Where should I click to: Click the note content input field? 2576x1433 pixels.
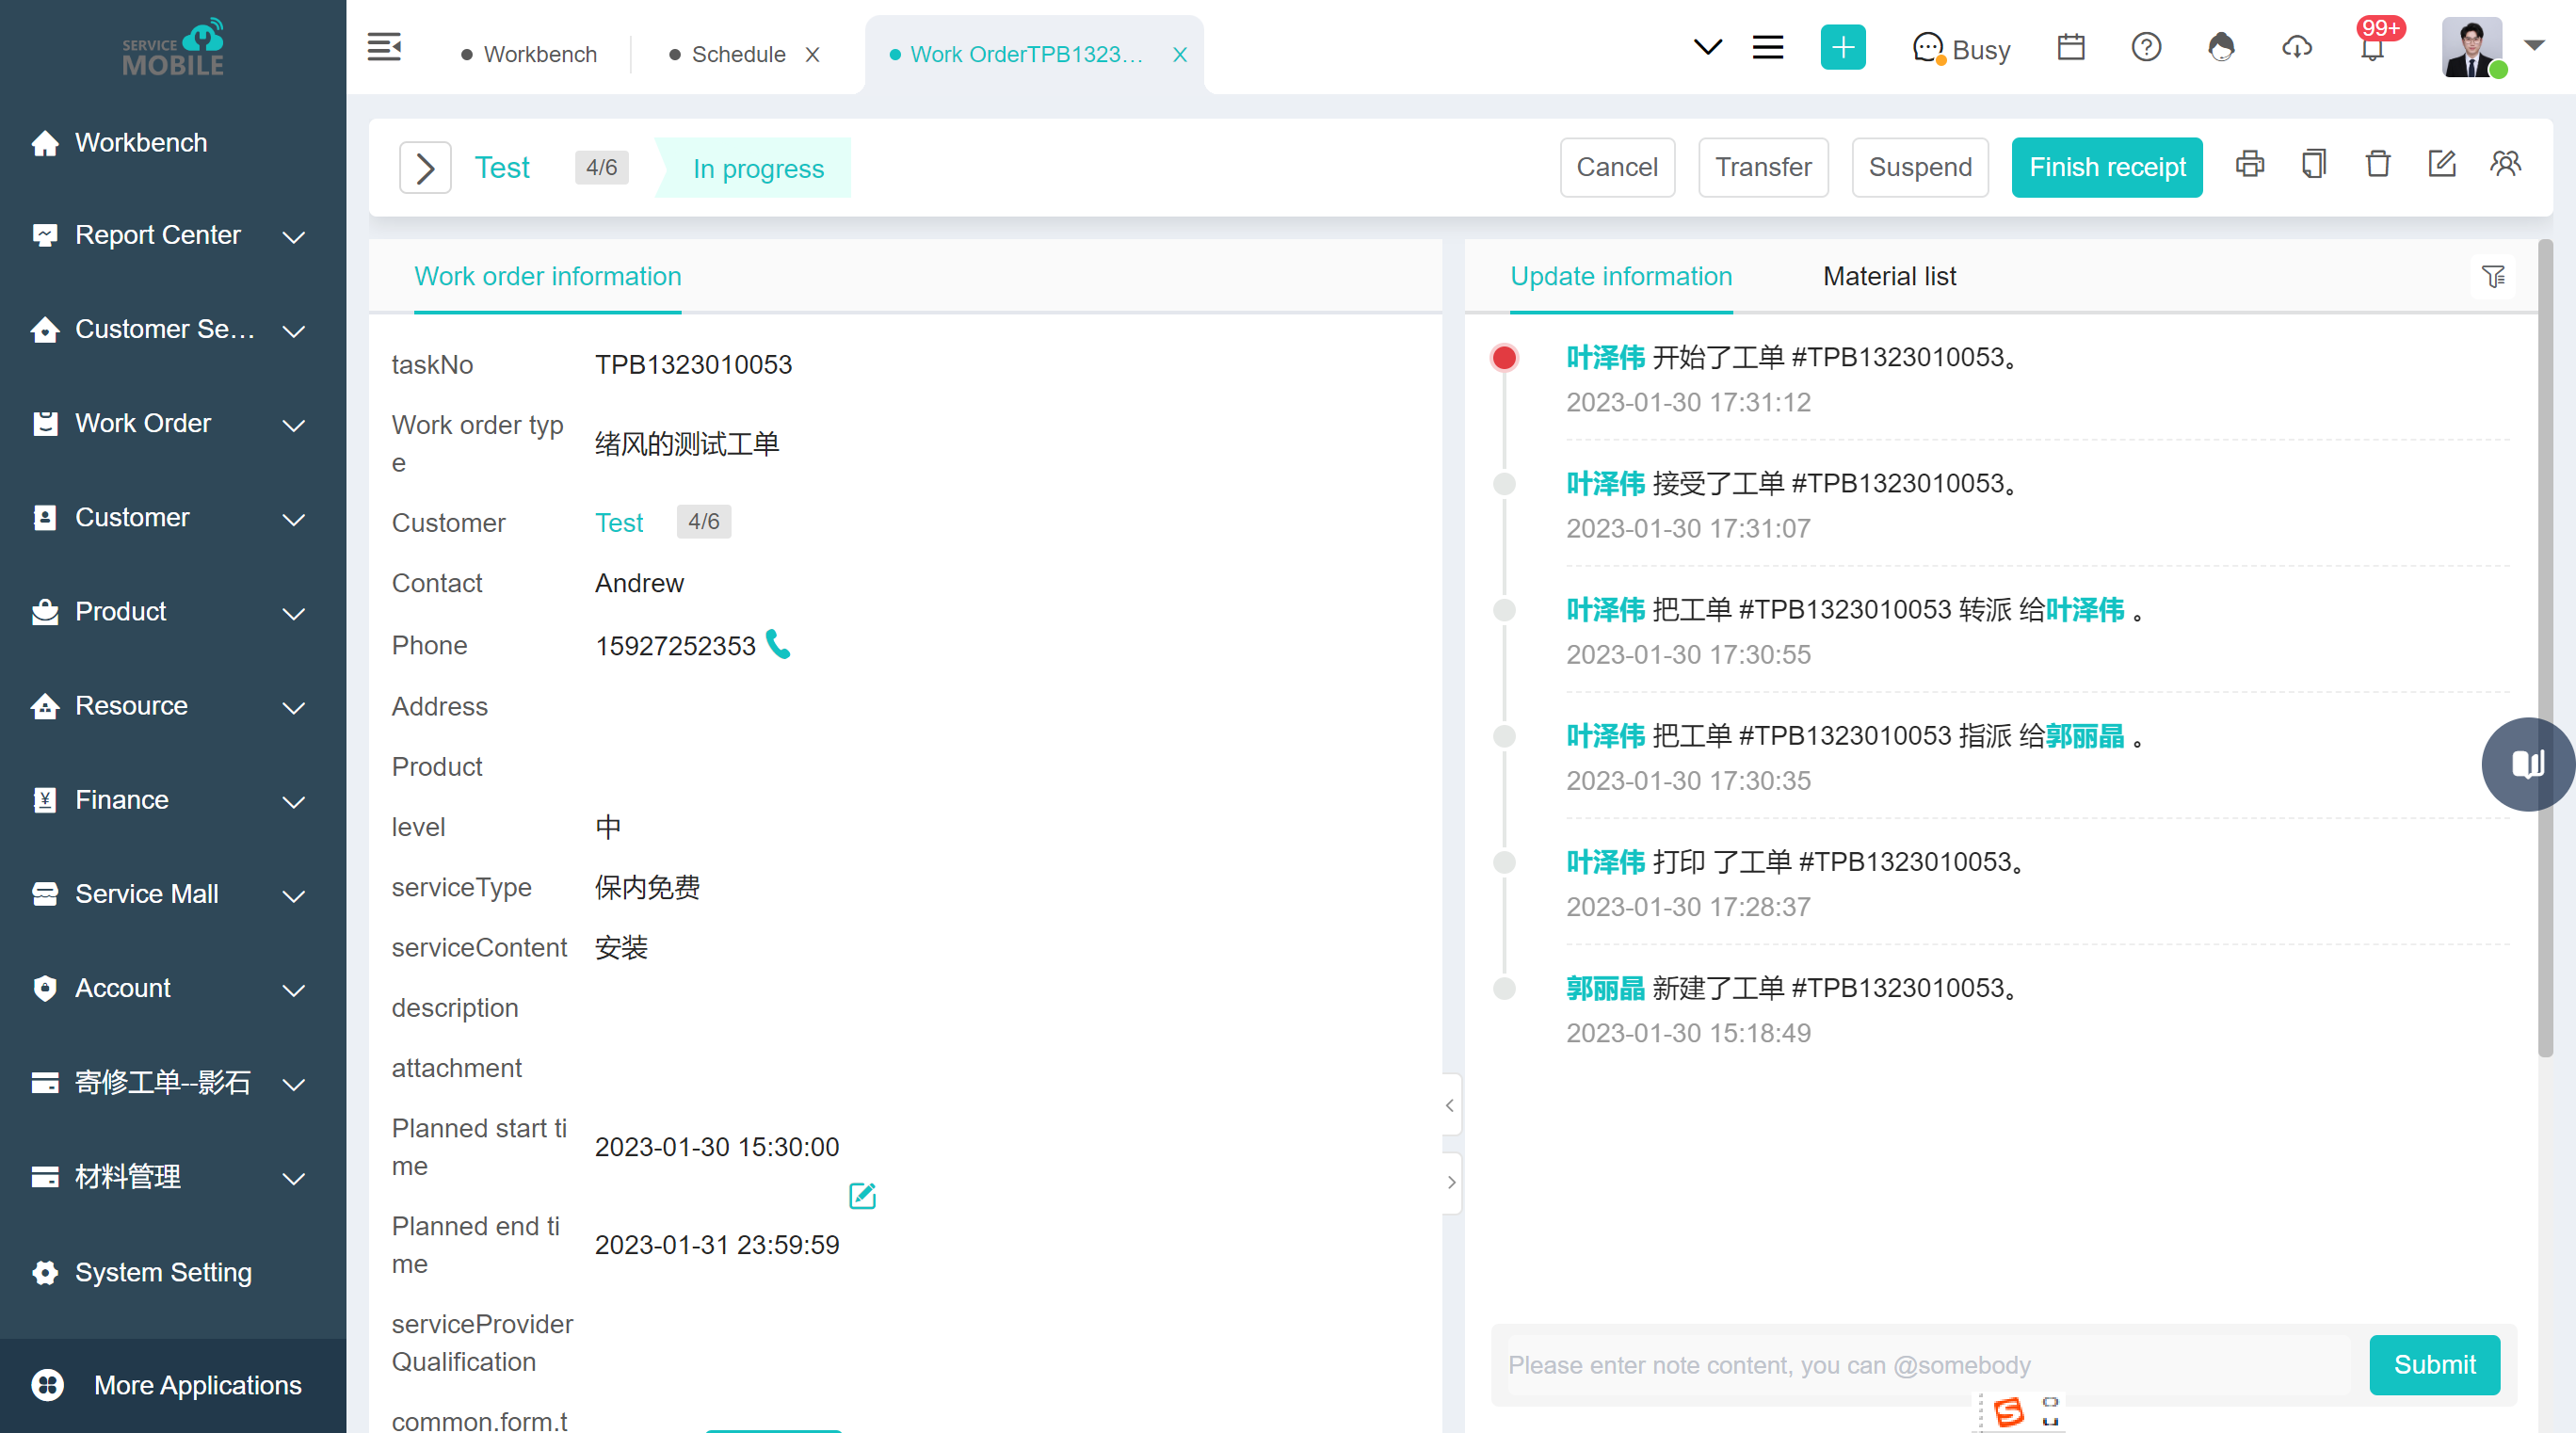tap(1930, 1364)
